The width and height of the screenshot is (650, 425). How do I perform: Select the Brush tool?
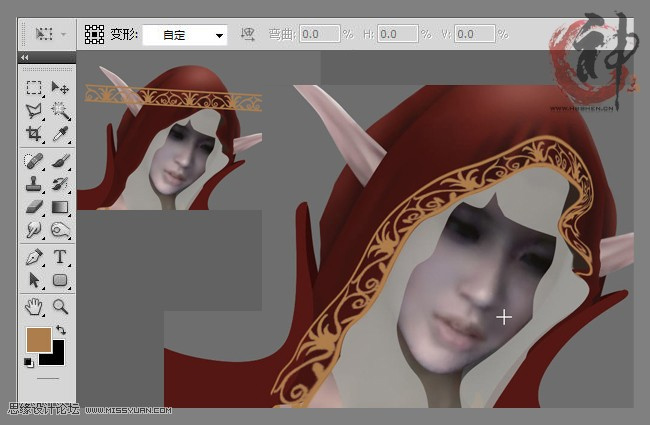click(61, 161)
